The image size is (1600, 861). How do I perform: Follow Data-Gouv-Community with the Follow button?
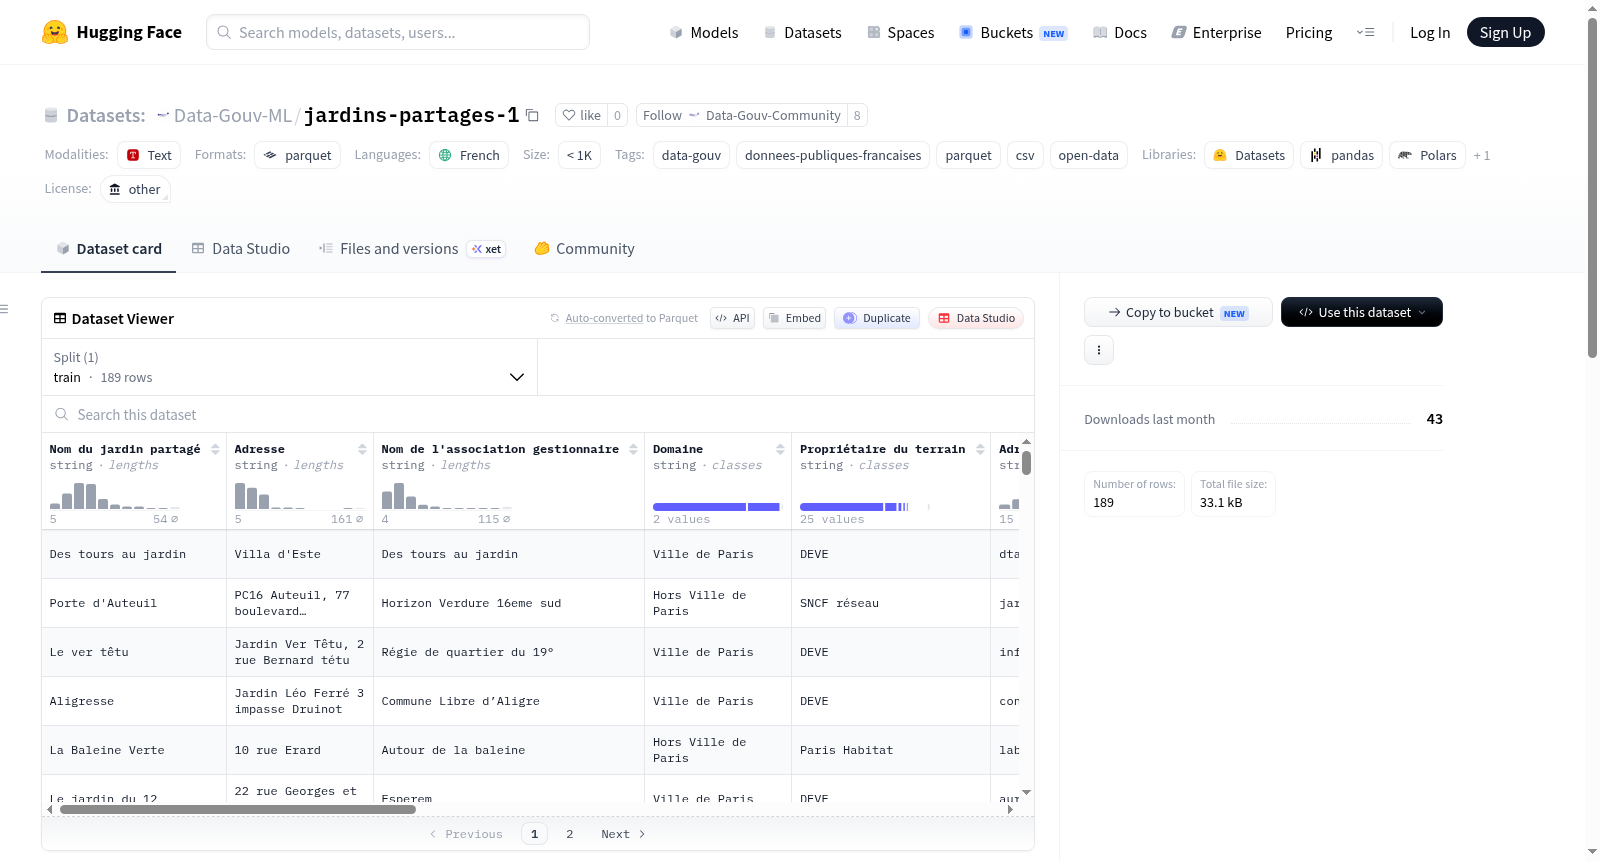(x=741, y=115)
